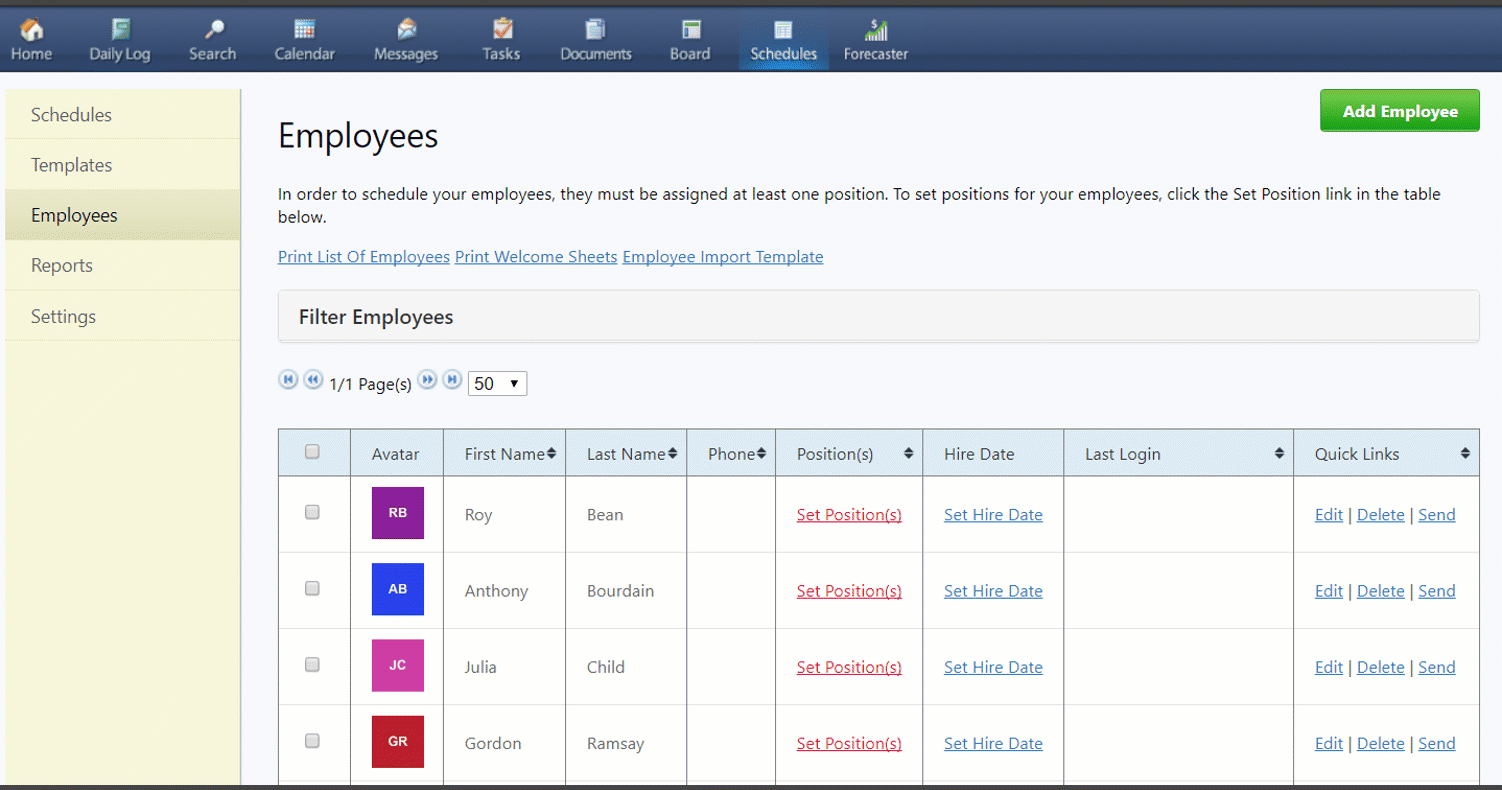1502x790 pixels.
Task: Open the Tasks clipboard icon
Action: 501,31
